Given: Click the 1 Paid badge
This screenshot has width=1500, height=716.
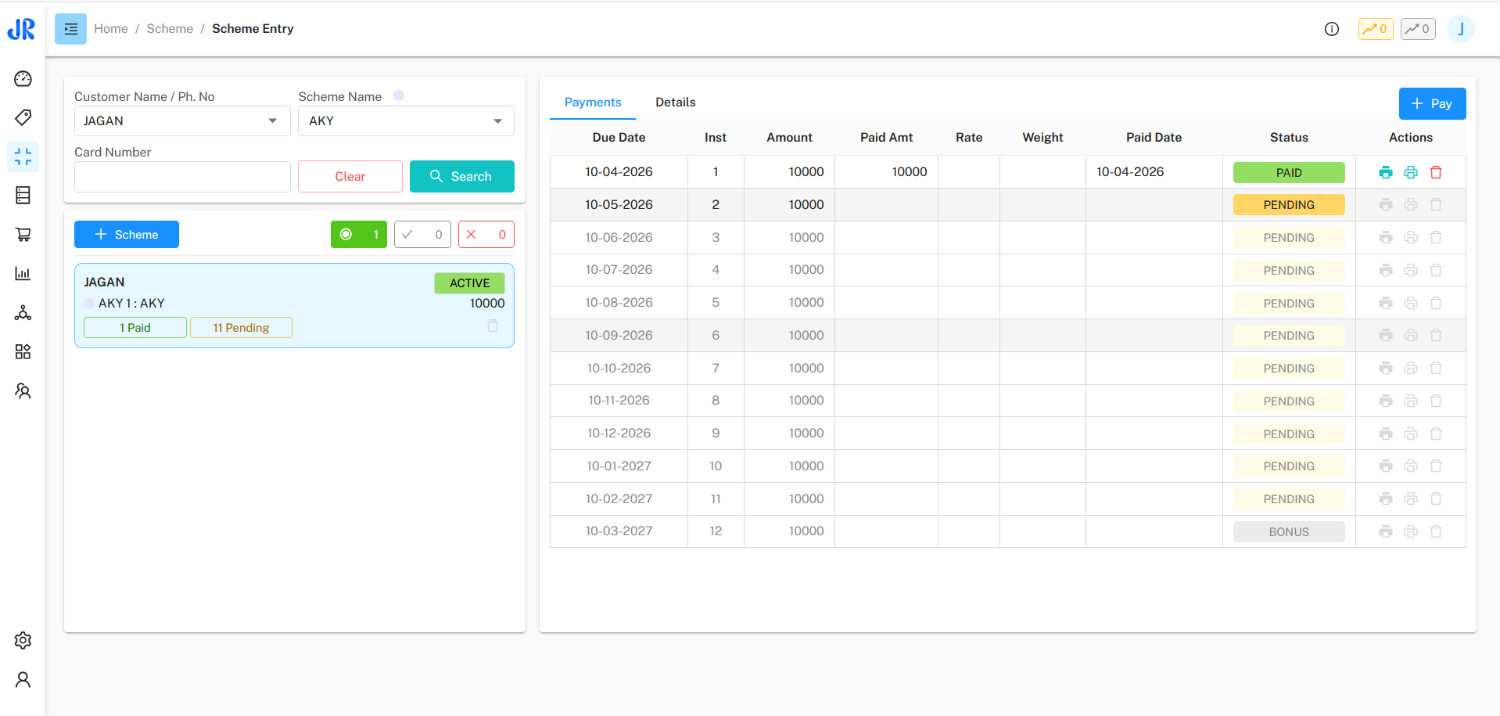Looking at the screenshot, I should 135,328.
